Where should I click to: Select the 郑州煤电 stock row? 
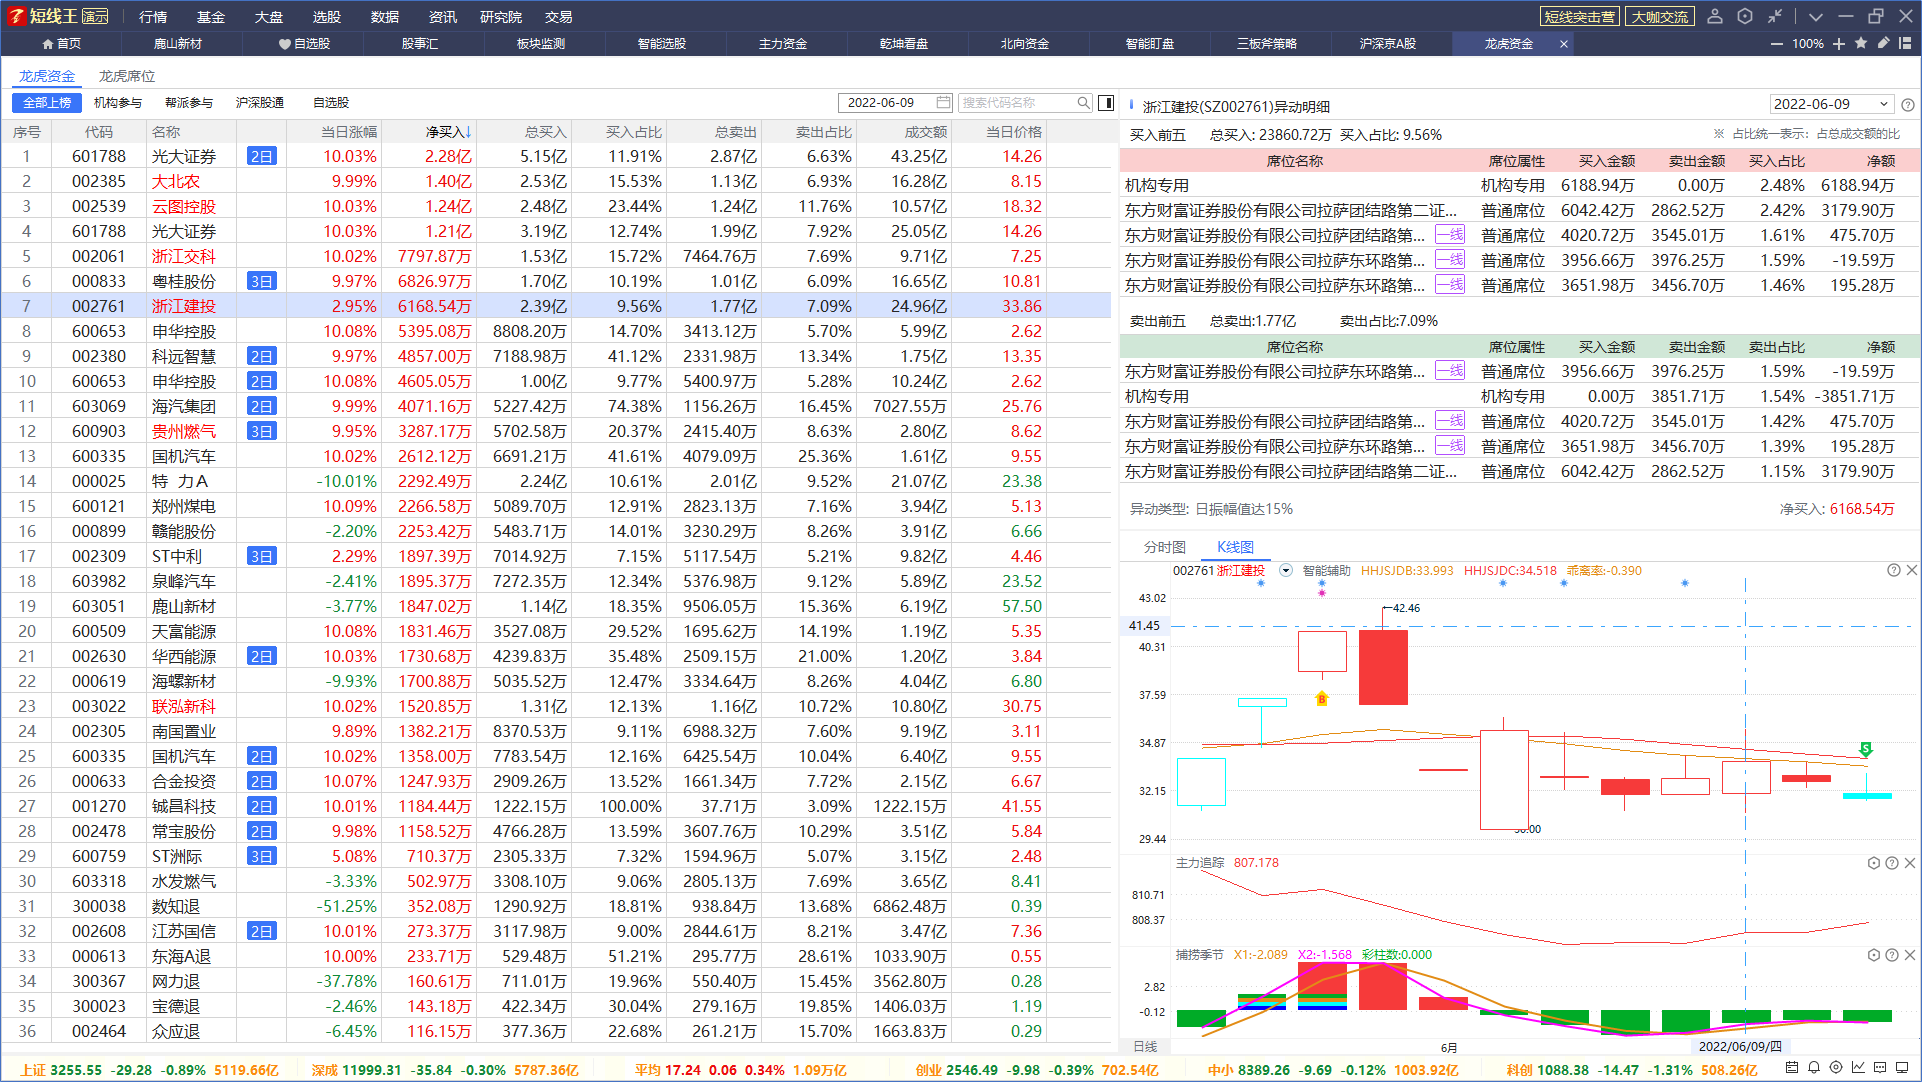tap(556, 506)
